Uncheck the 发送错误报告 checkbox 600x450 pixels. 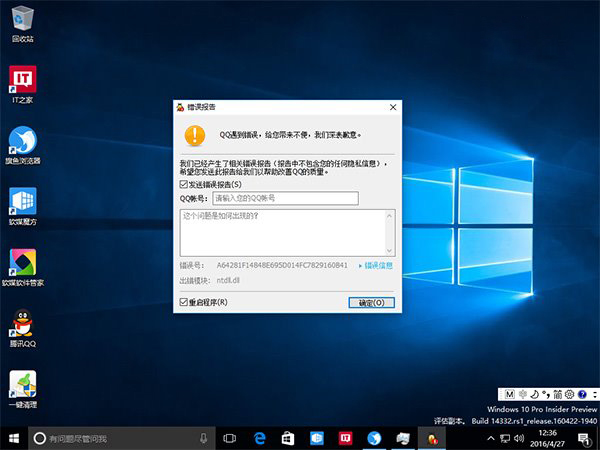pyautogui.click(x=184, y=184)
